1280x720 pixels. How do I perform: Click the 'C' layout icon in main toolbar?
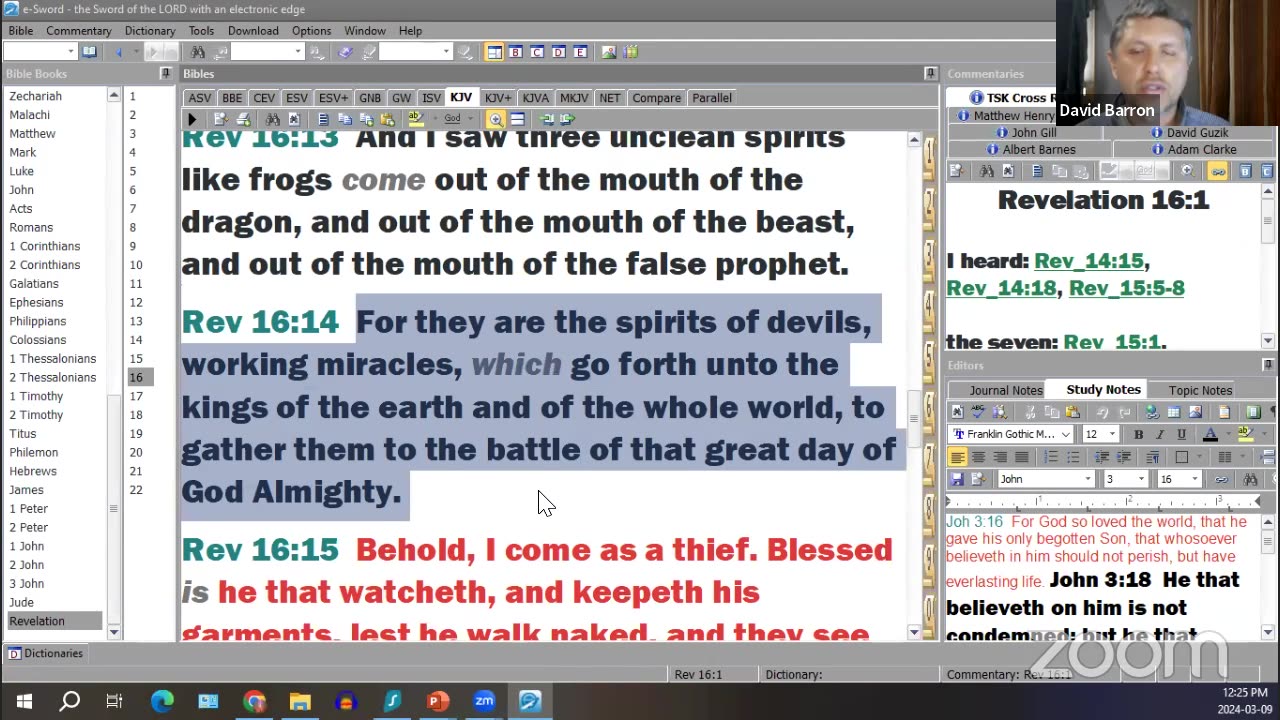click(537, 52)
